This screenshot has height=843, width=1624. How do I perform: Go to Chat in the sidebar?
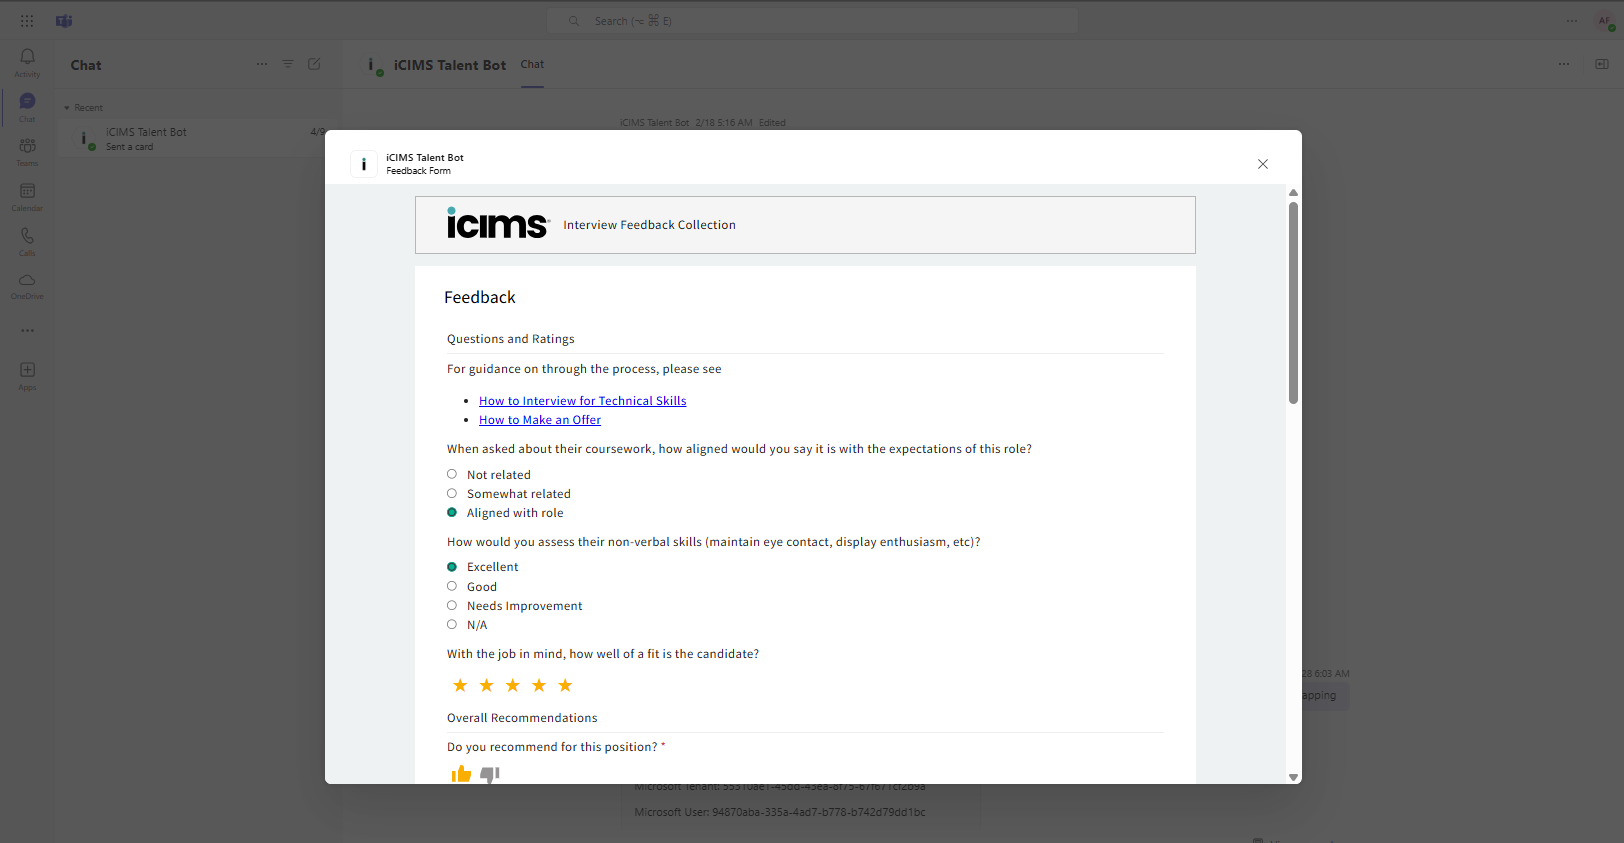coord(27,106)
